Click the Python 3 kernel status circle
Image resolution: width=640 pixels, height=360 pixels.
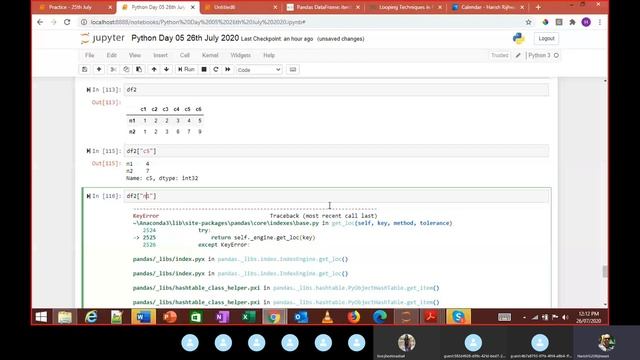pyautogui.click(x=556, y=55)
